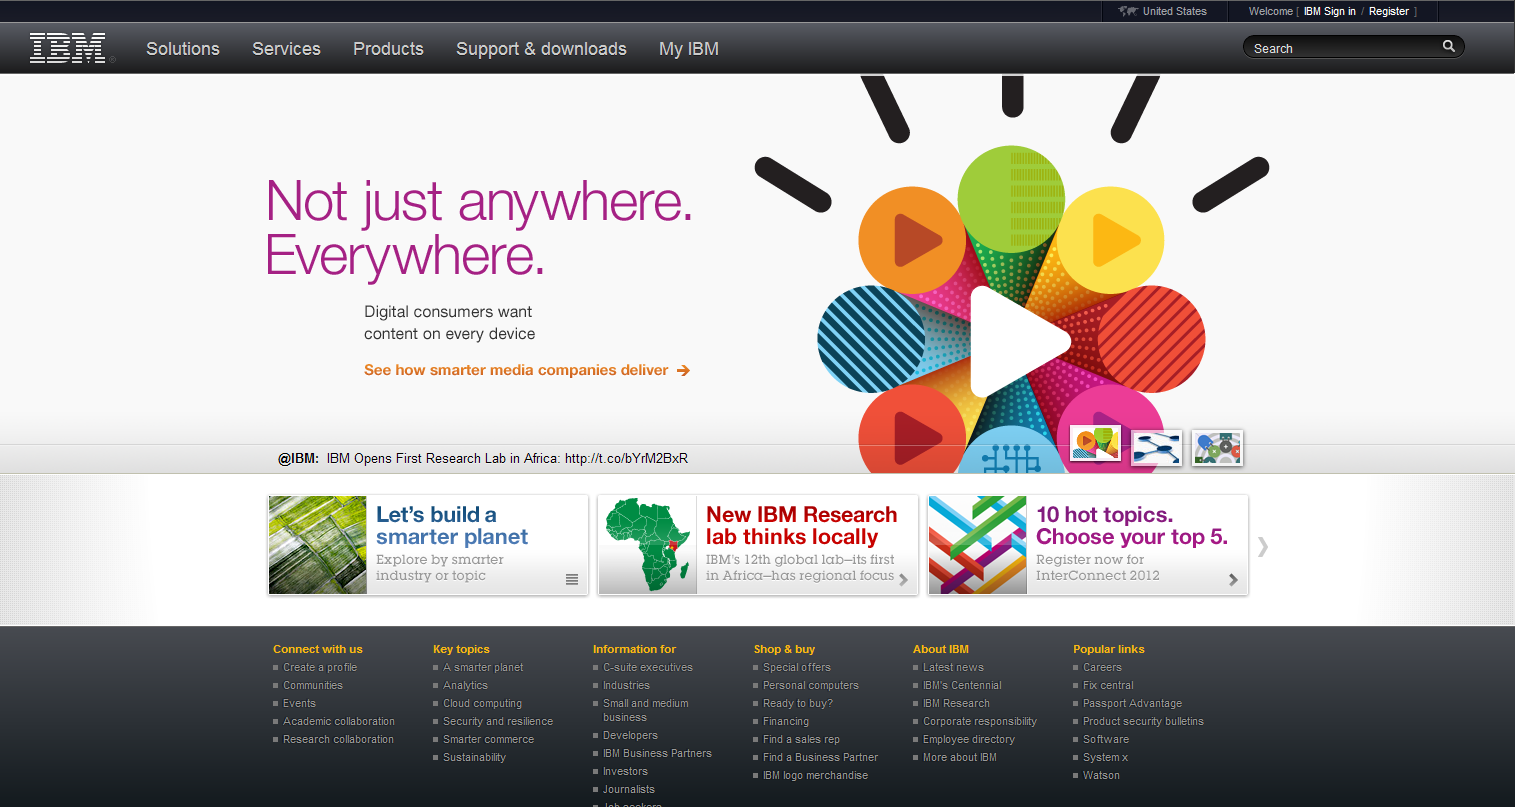The image size is (1515, 807).
Task: Click arrow on 10 hot topics card
Action: [1233, 579]
